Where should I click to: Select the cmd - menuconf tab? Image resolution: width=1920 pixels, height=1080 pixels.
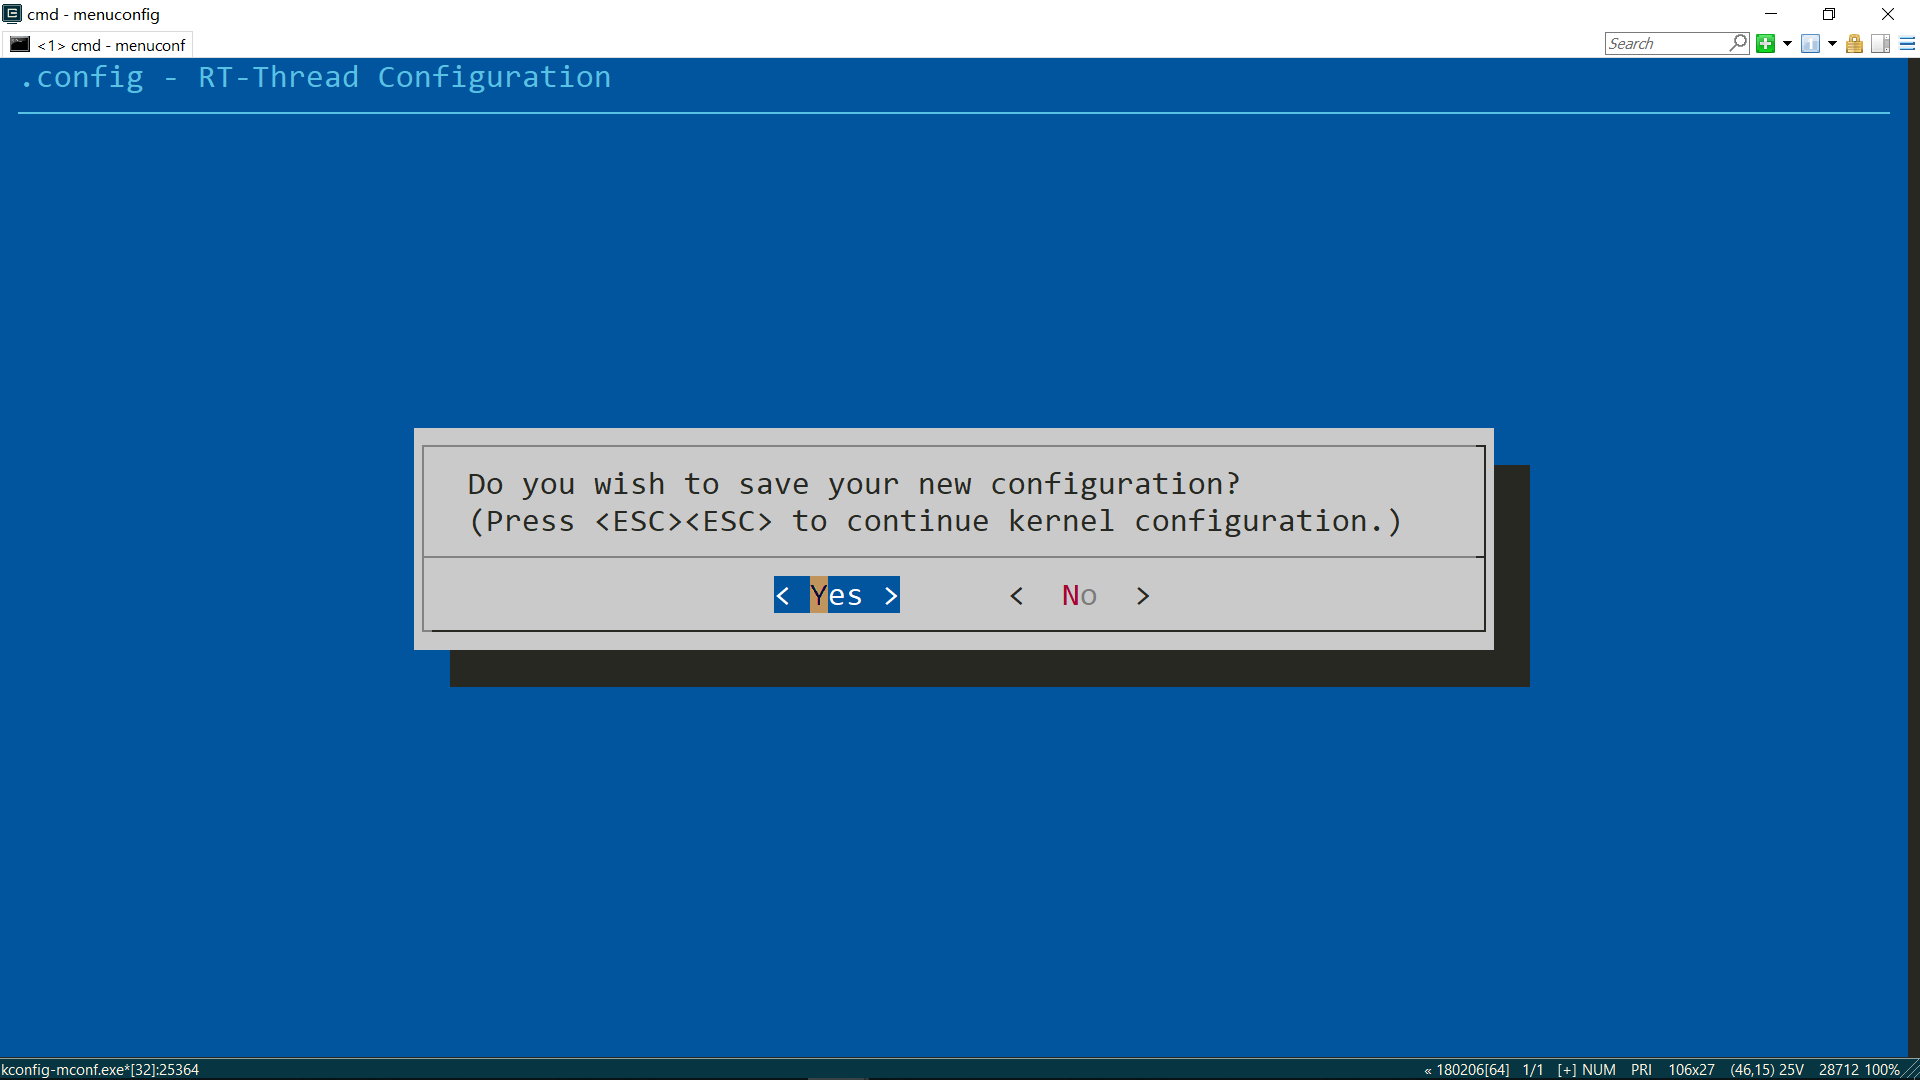[x=110, y=45]
